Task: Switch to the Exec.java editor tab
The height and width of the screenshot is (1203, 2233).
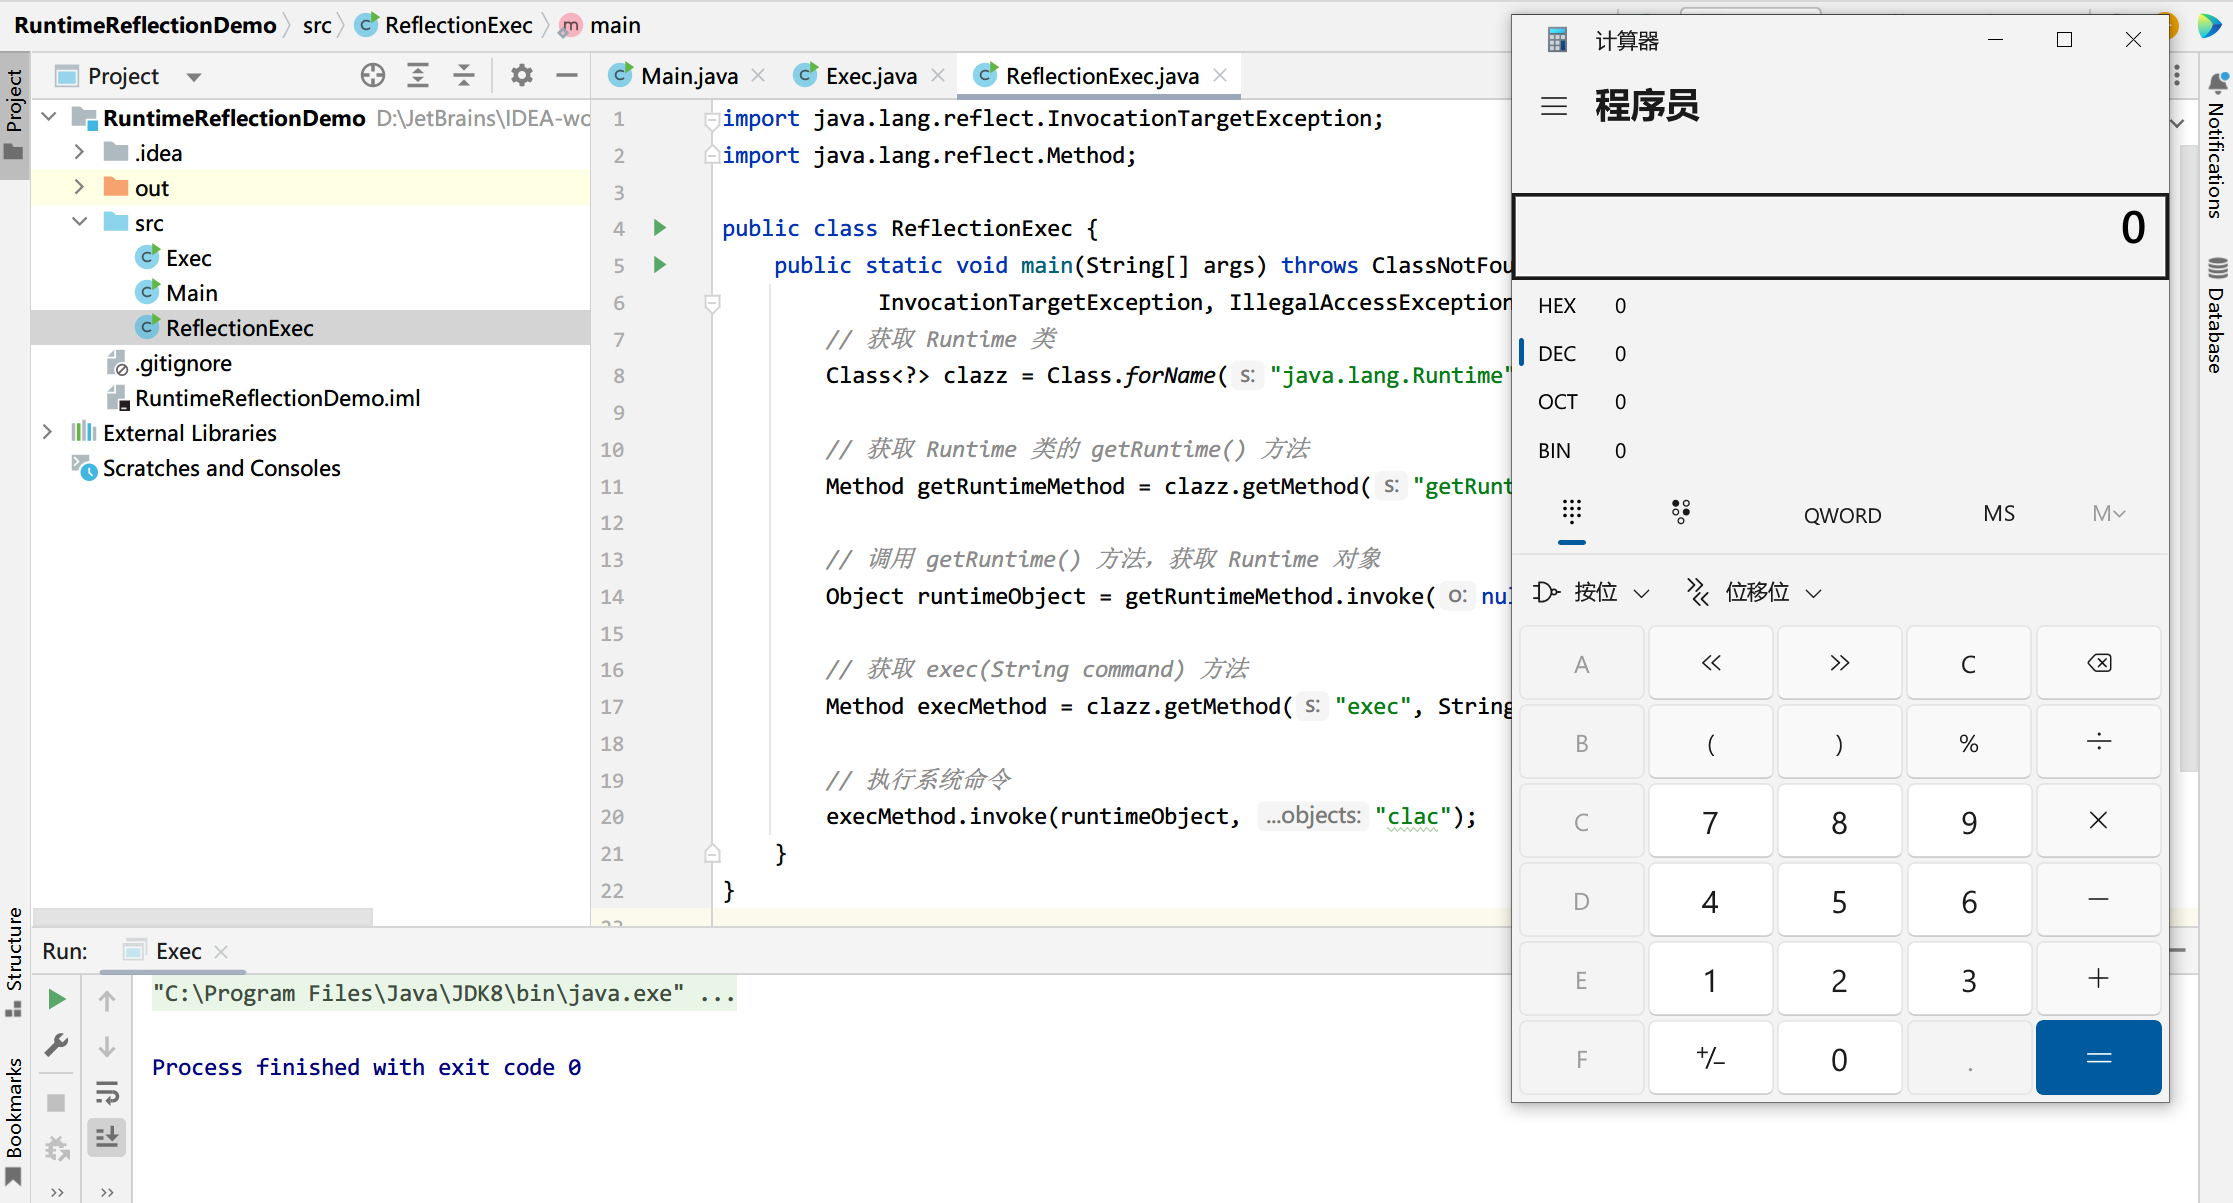Action: coord(871,76)
